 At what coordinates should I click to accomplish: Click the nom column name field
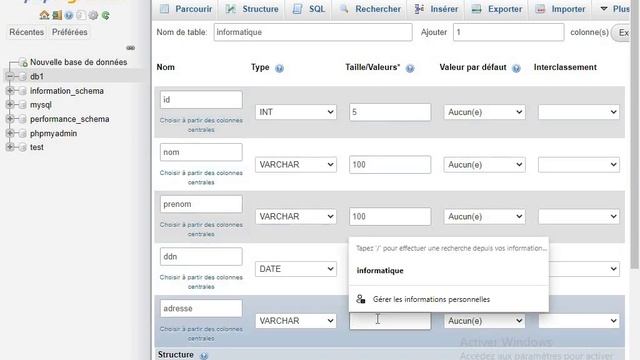201,152
